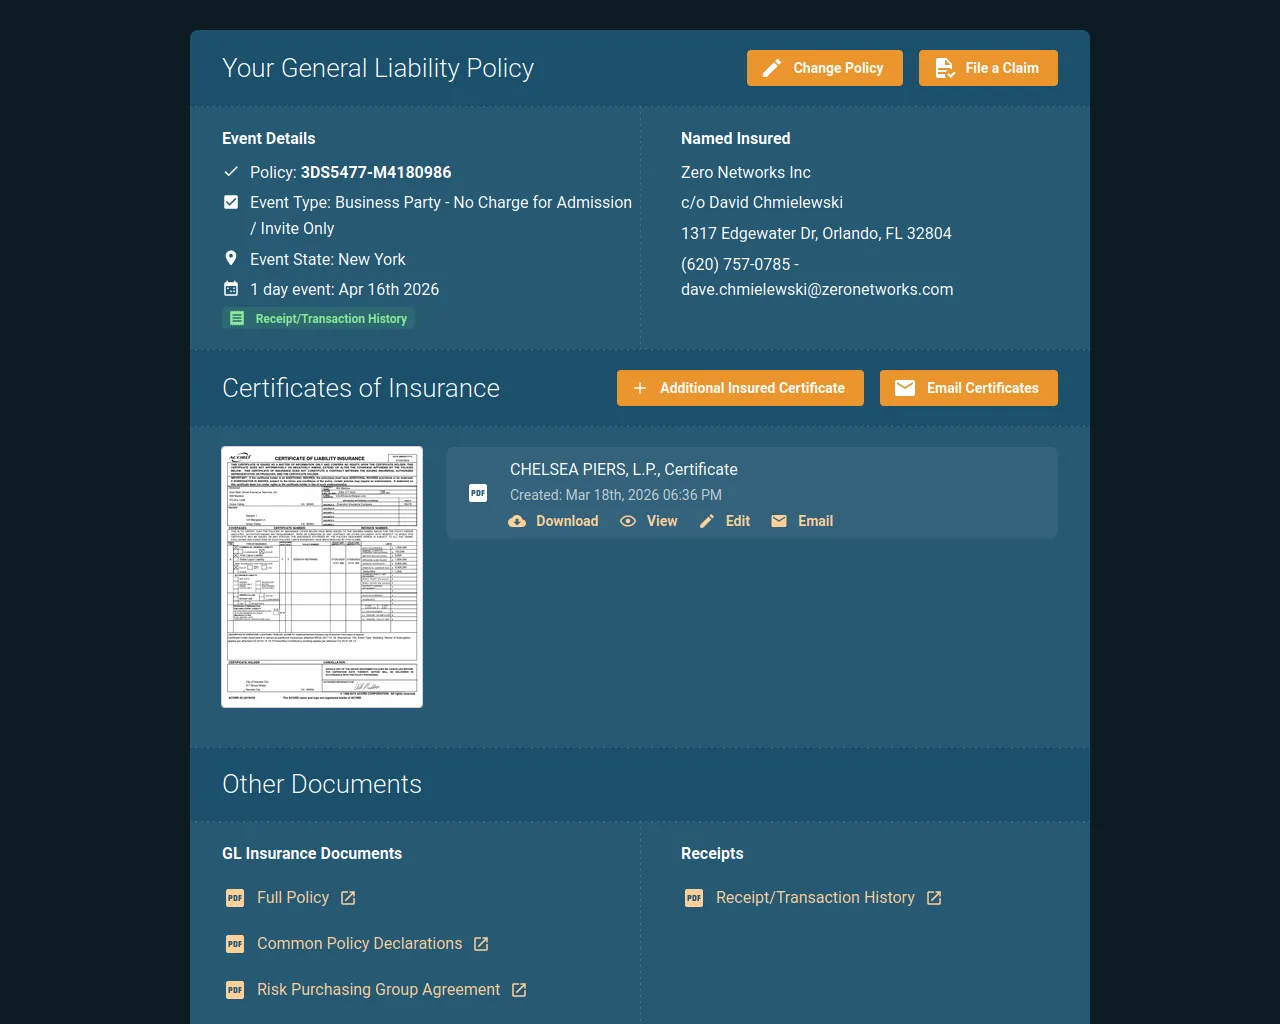Click the Change Policy button
The width and height of the screenshot is (1280, 1024).
[824, 68]
